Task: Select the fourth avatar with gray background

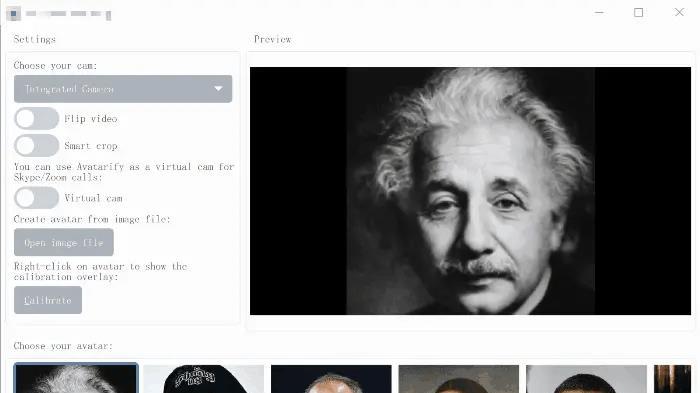Action: [458, 379]
